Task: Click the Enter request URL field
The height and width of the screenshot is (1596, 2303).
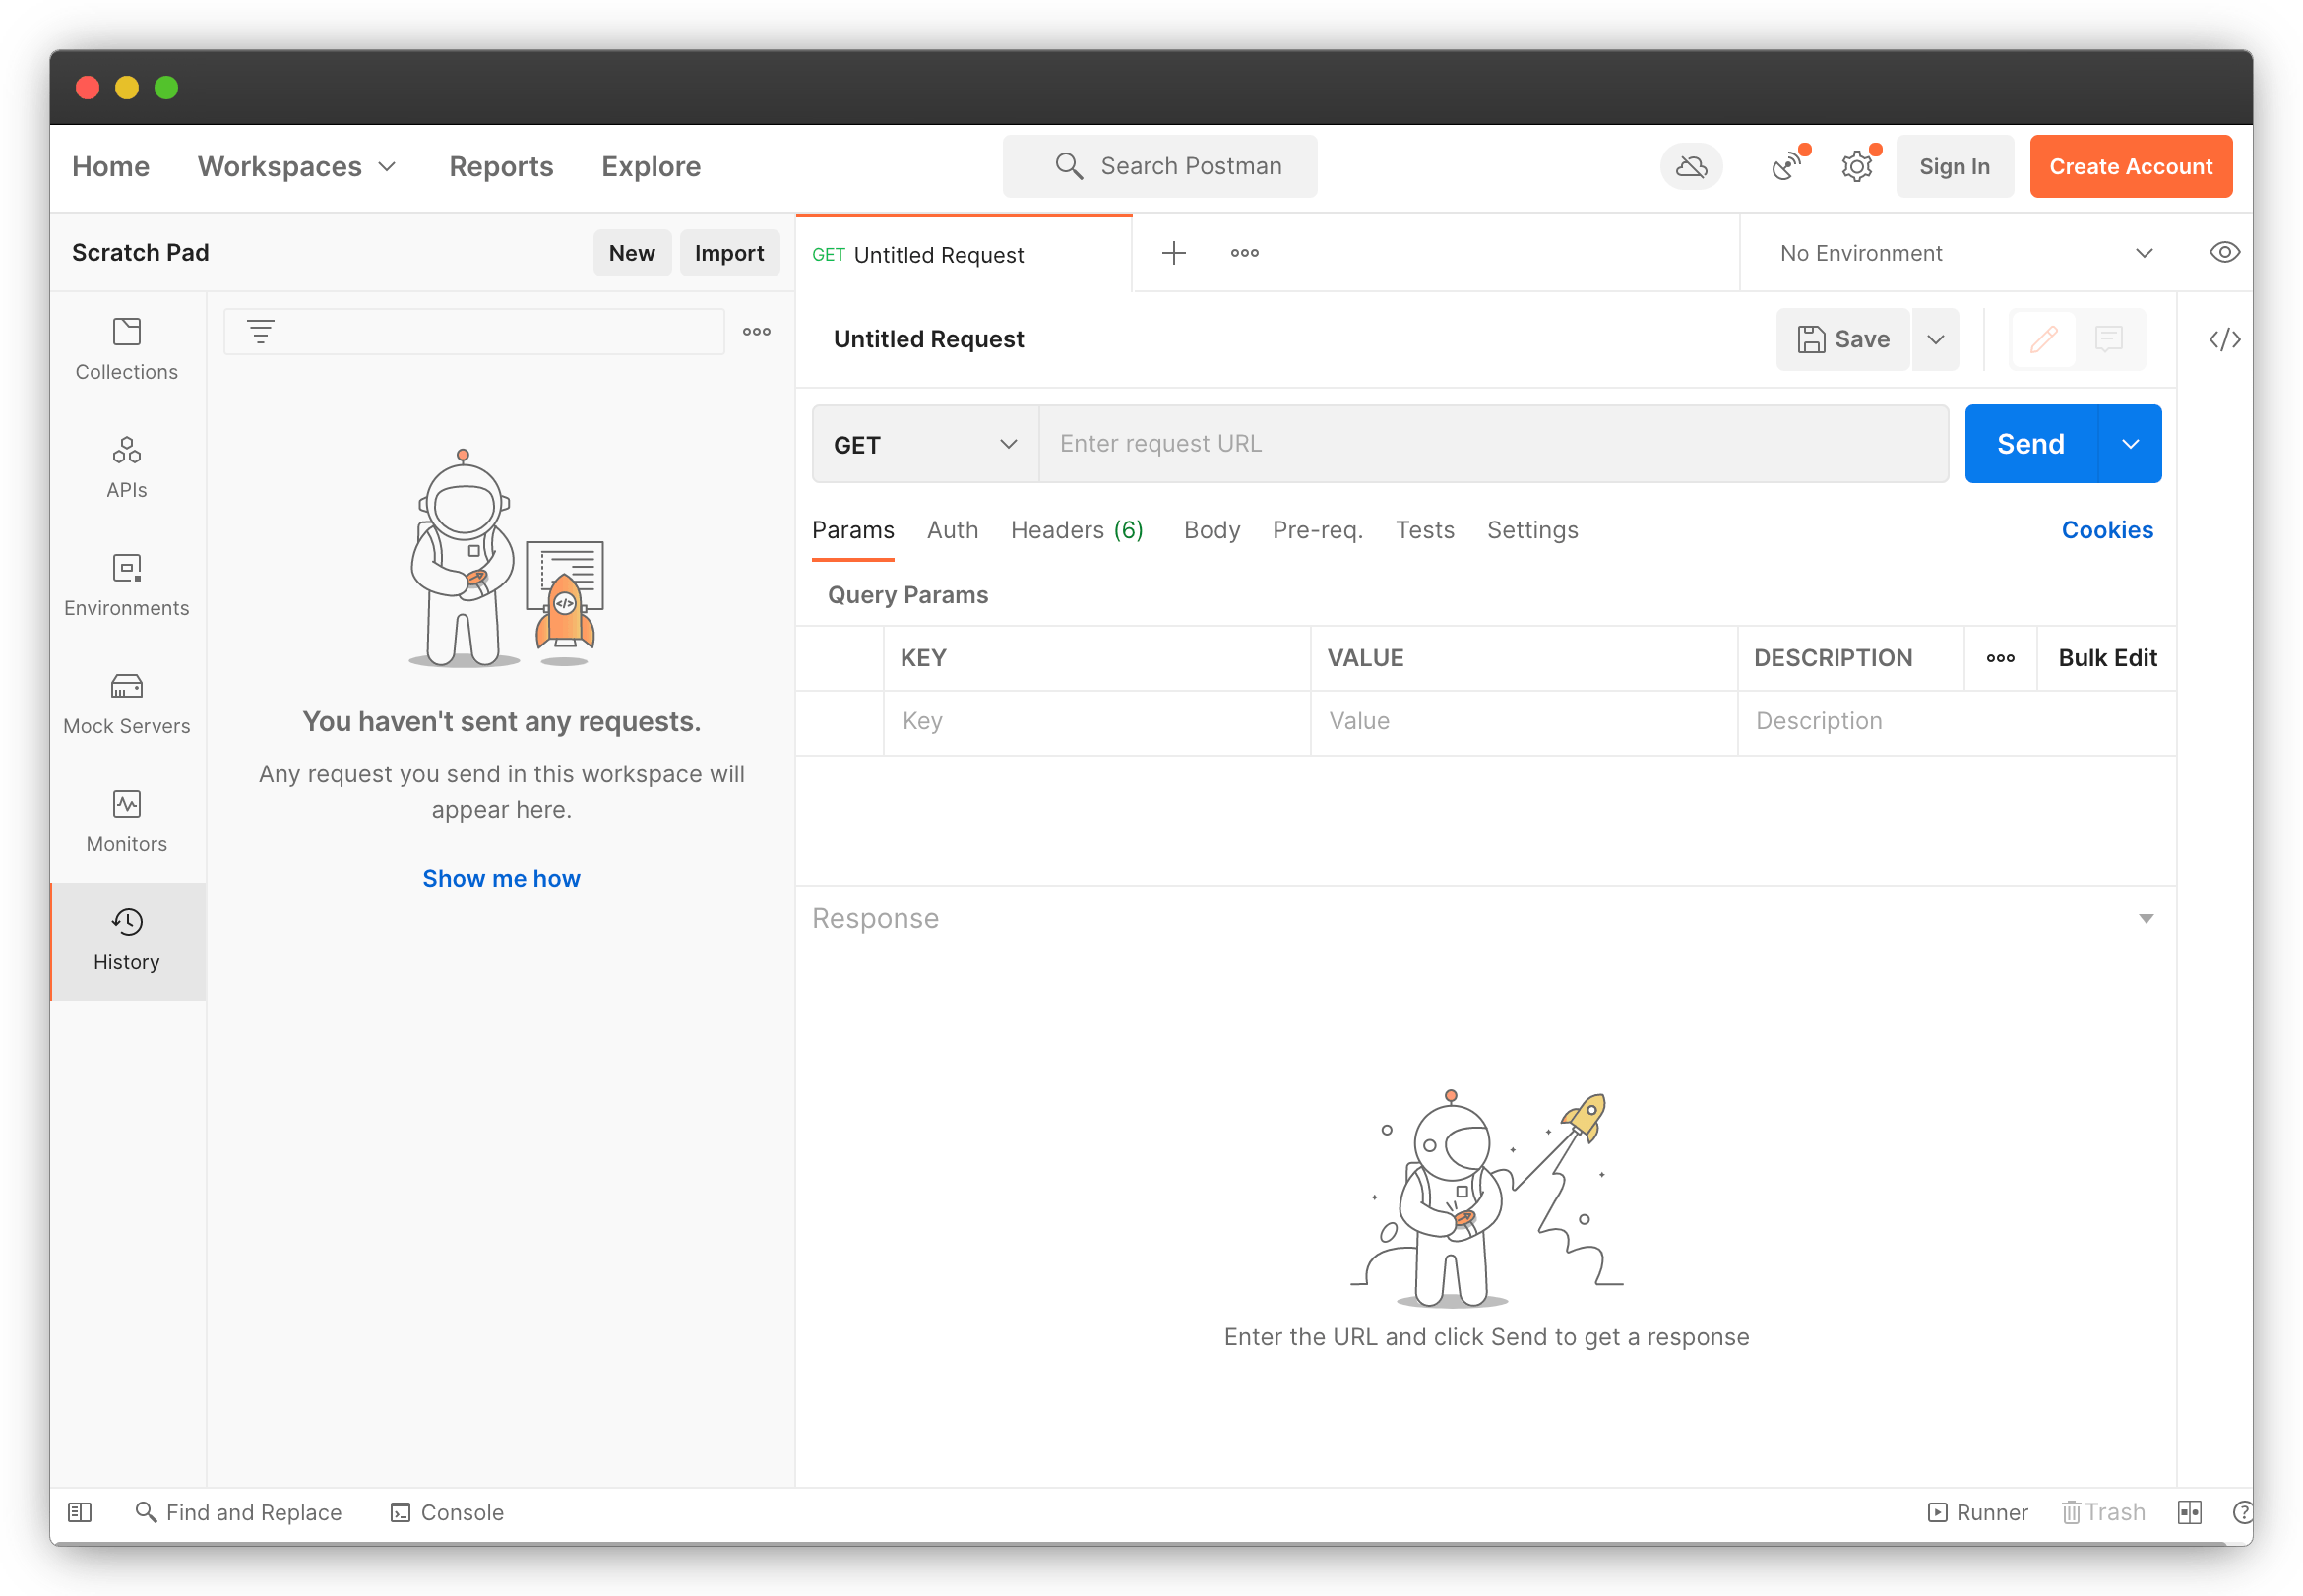Action: pos(1493,443)
